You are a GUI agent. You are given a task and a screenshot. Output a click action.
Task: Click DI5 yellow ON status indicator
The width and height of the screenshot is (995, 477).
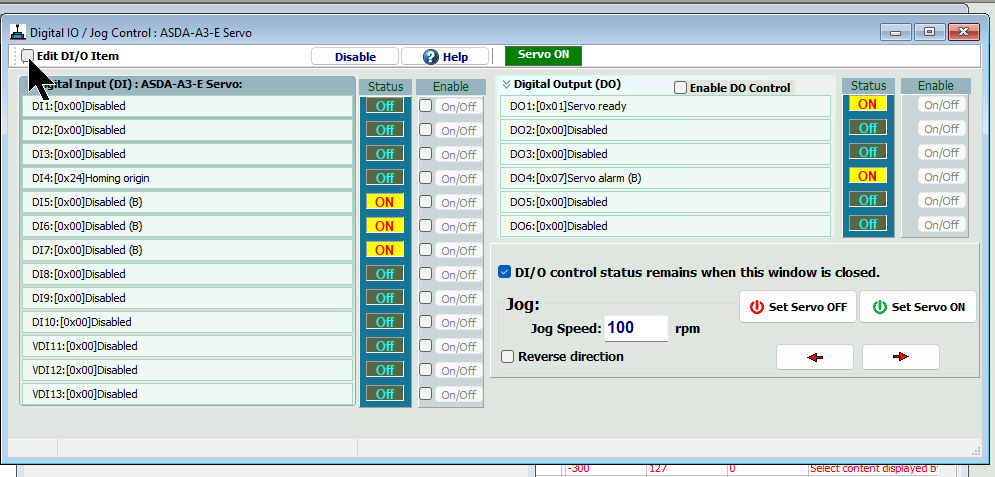(385, 202)
